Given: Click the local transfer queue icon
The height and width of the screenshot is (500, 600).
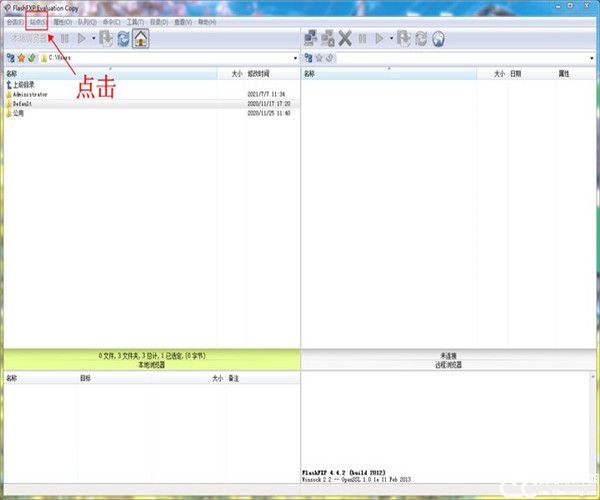Looking at the screenshot, I should click(x=105, y=39).
